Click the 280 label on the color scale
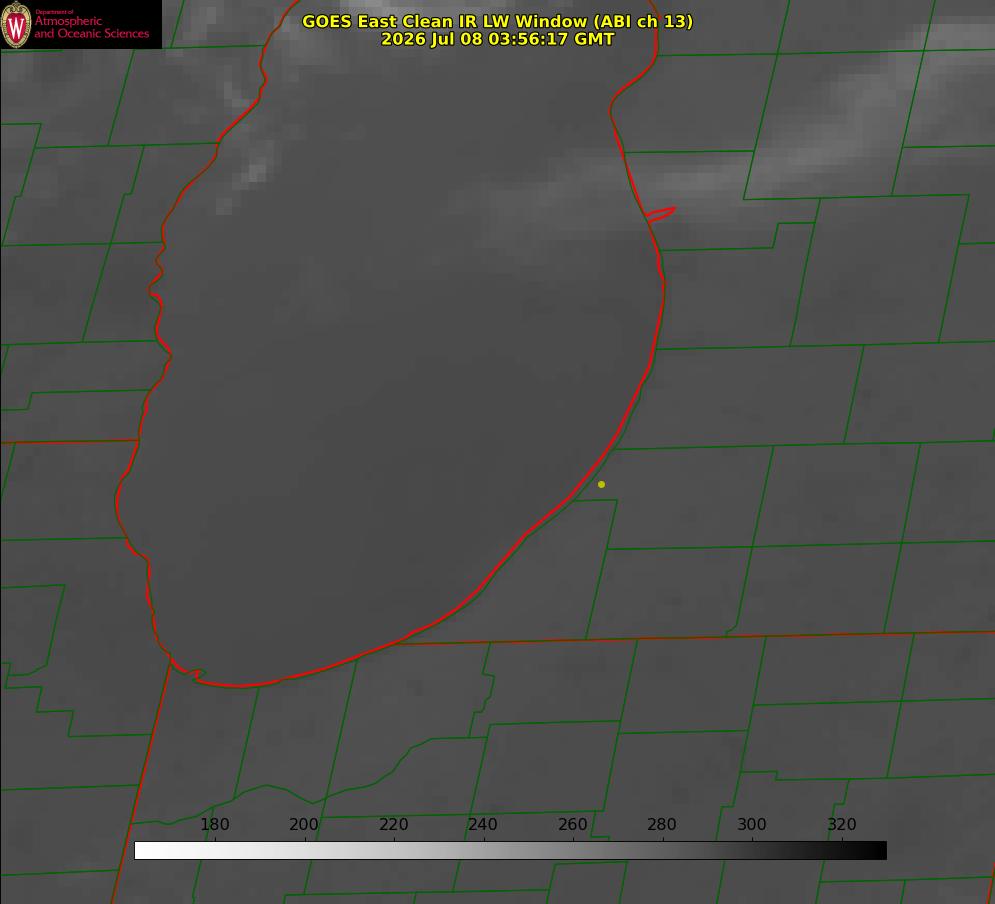Viewport: 995px width, 904px height. click(x=662, y=824)
